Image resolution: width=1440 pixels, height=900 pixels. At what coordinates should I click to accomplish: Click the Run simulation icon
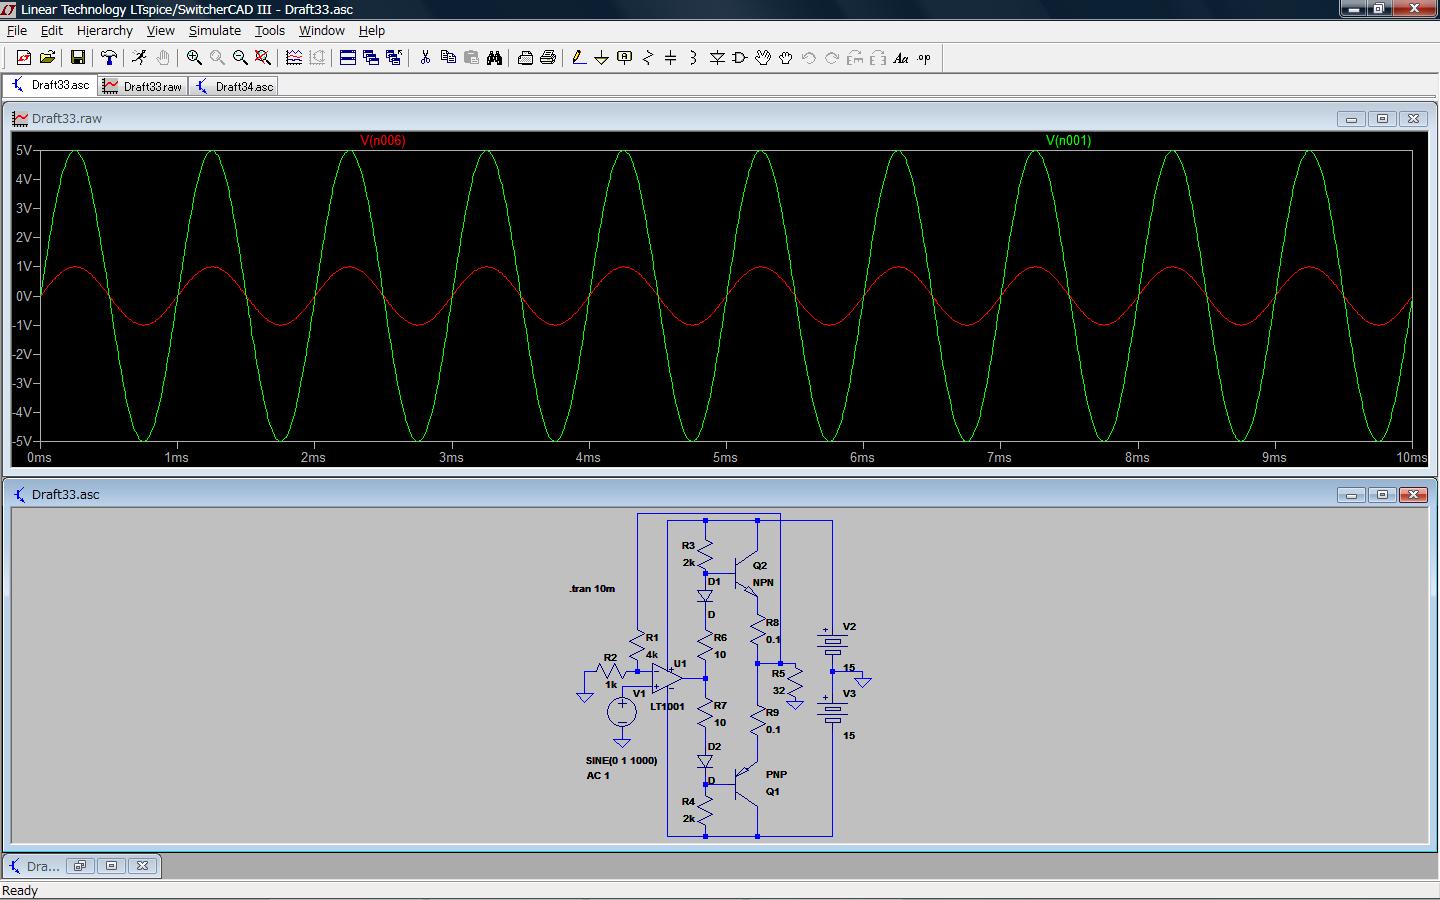coord(139,58)
